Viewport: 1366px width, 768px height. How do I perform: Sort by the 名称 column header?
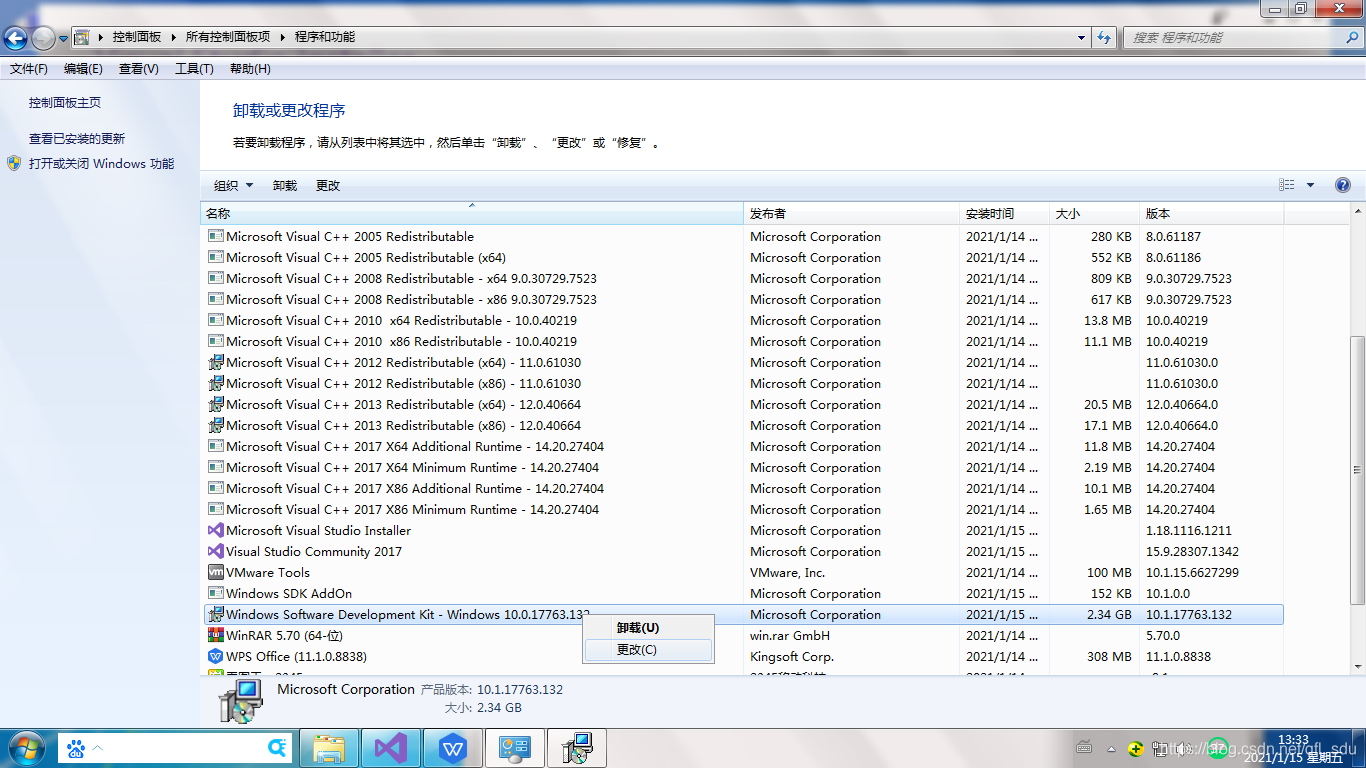tap(472, 214)
